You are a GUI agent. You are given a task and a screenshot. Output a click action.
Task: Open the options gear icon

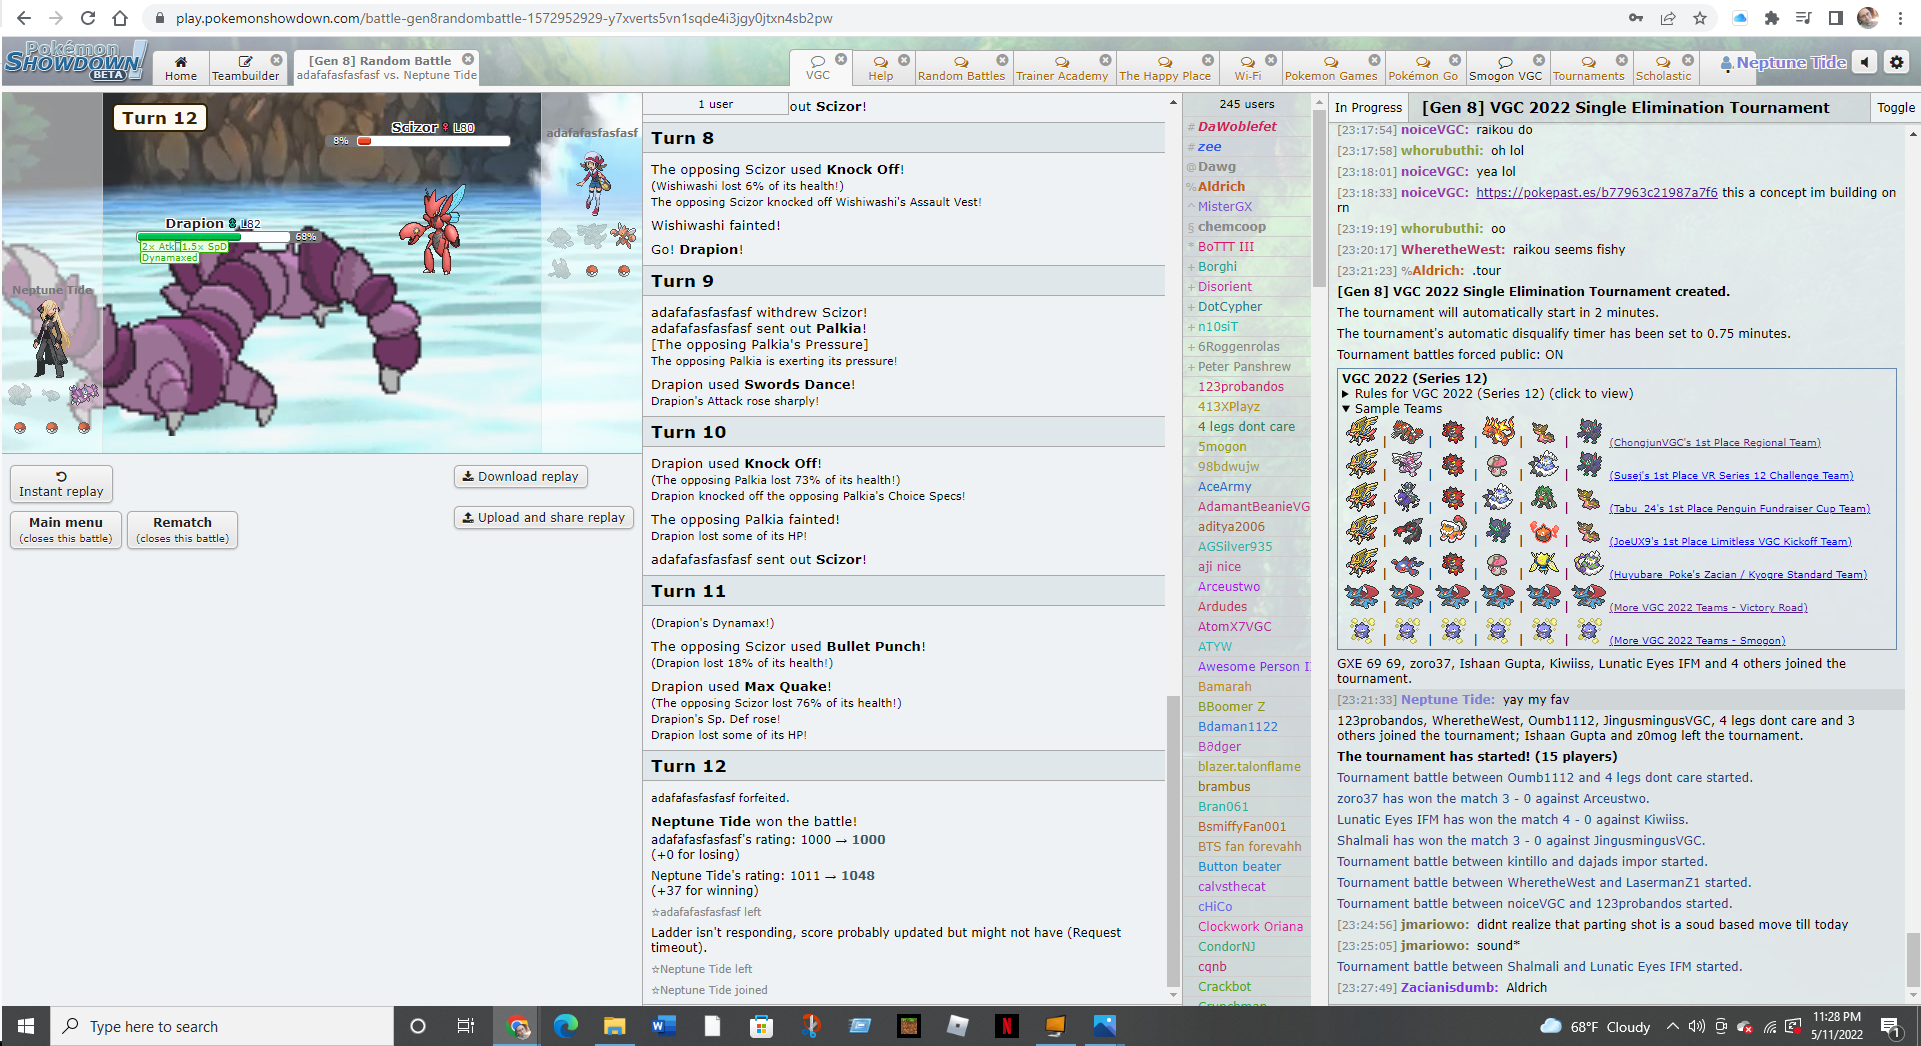[1896, 62]
